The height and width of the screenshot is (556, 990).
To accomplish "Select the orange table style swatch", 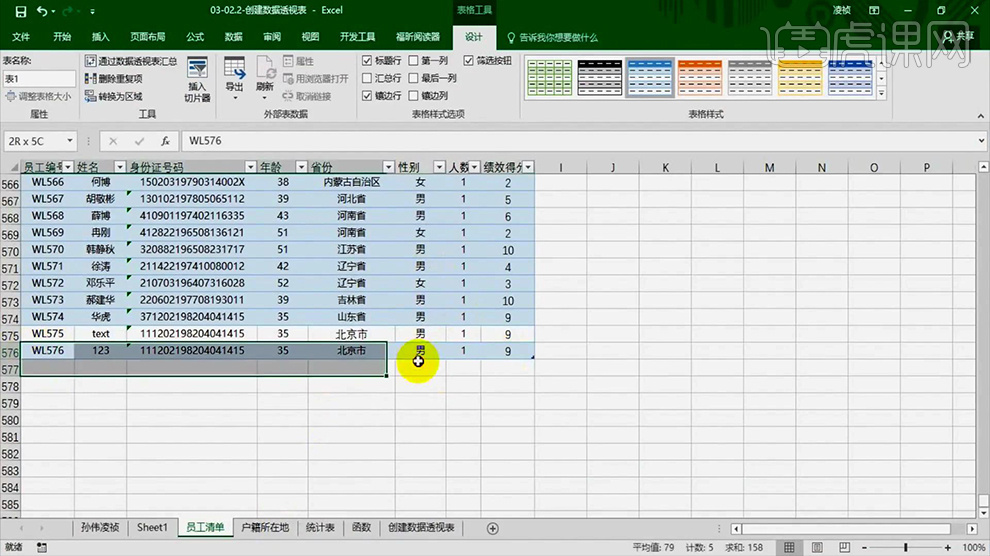I will (698, 76).
